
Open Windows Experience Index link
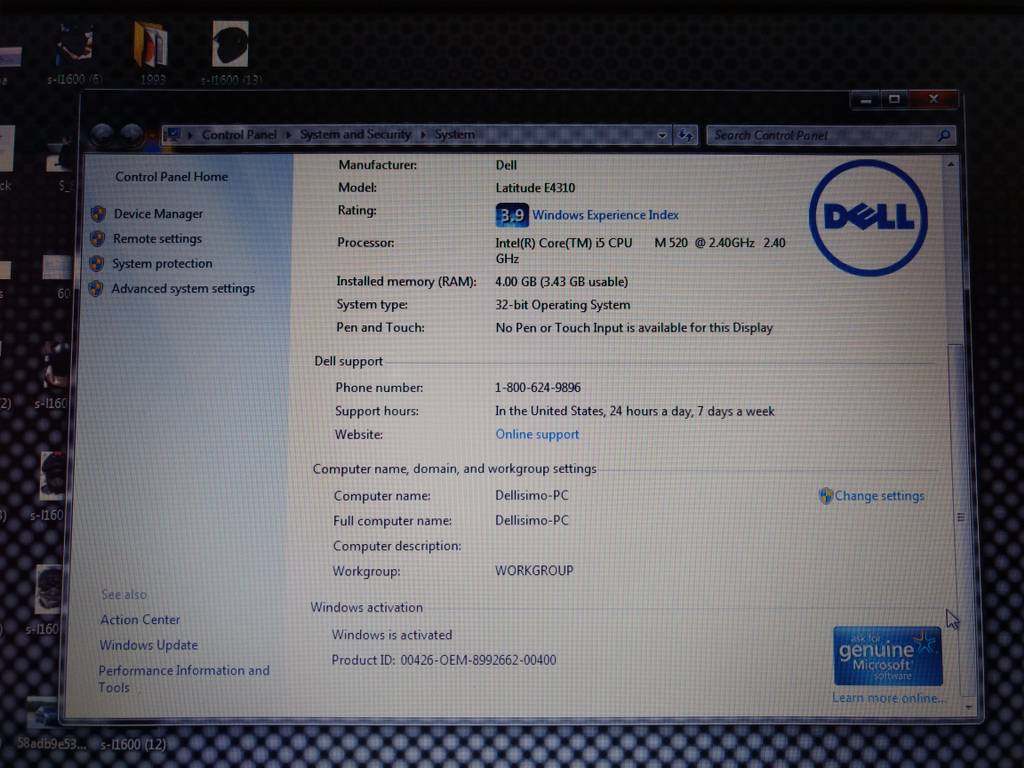point(605,215)
